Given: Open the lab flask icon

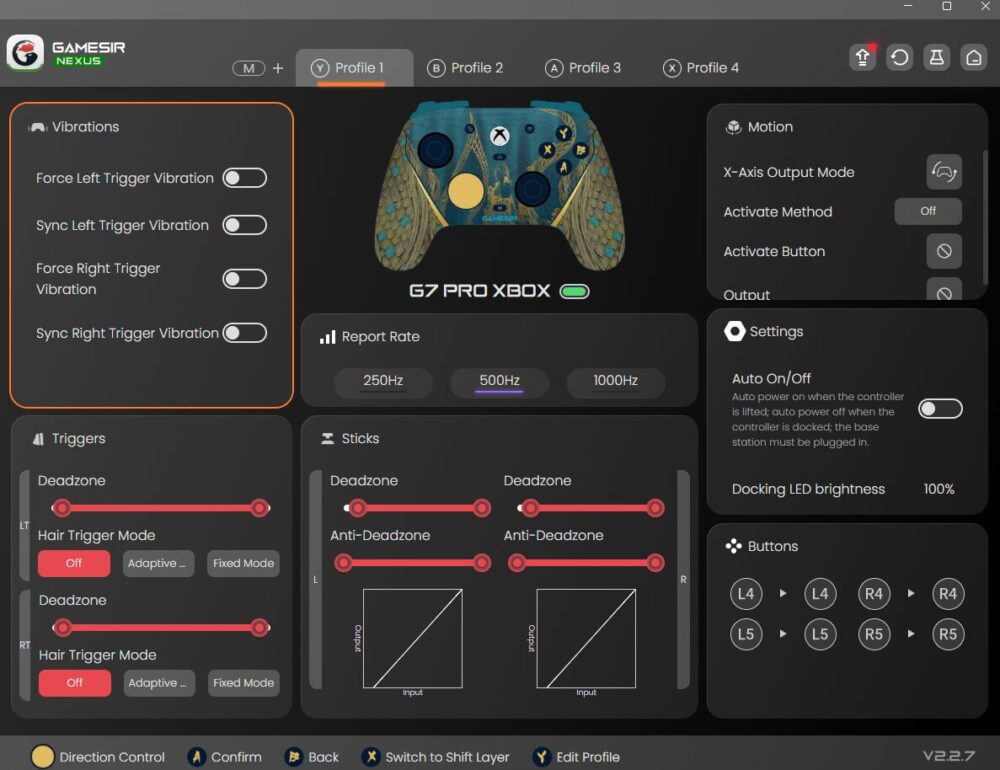Looking at the screenshot, I should click(937, 57).
